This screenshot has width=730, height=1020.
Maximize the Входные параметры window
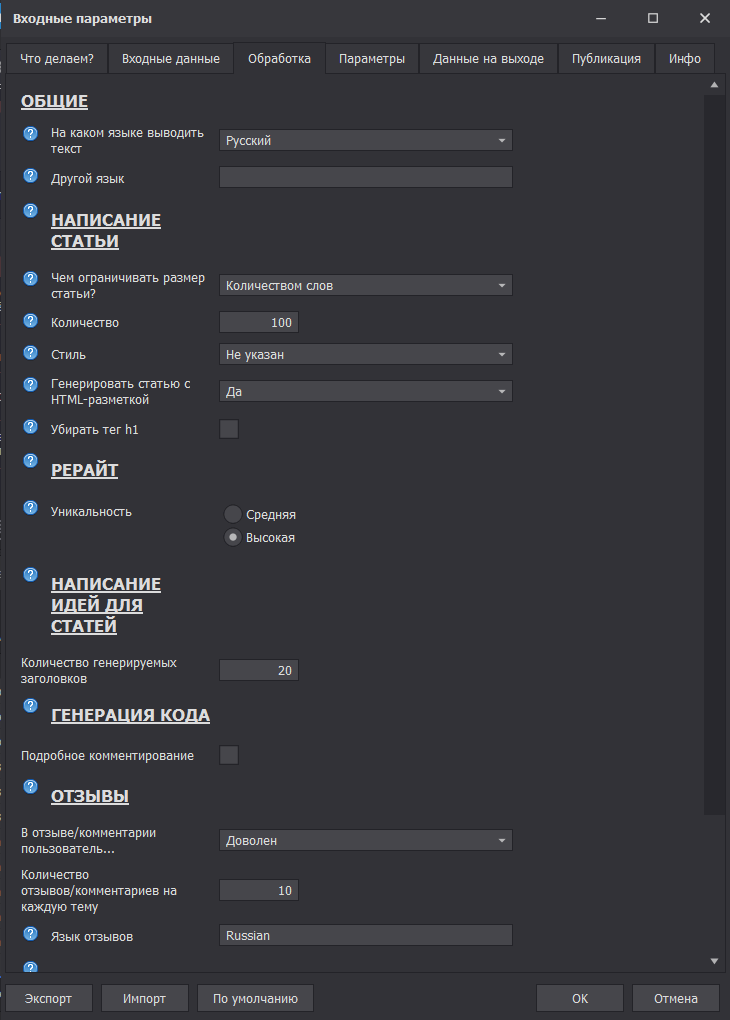click(x=653, y=18)
